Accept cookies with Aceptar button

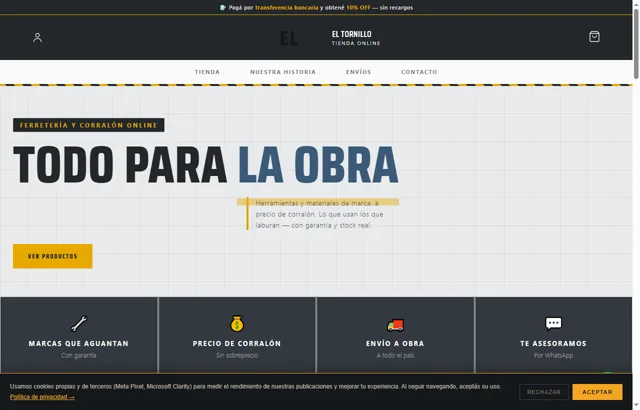tap(597, 392)
